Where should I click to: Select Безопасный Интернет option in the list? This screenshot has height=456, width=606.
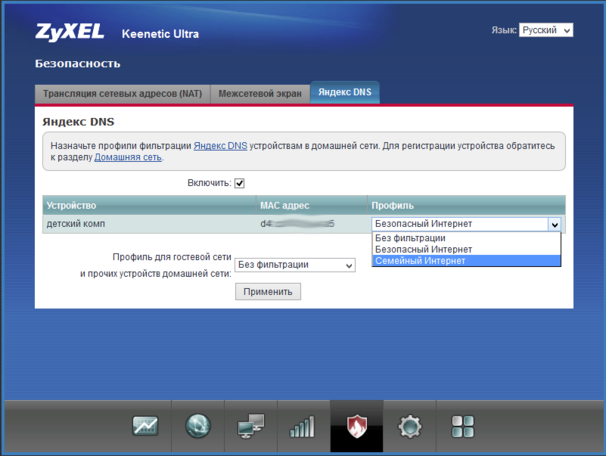tap(466, 249)
